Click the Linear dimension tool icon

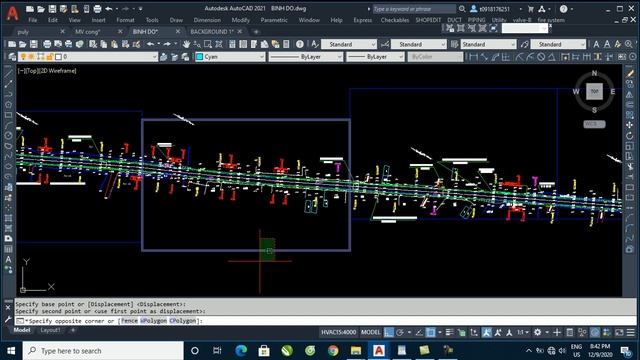pyautogui.click(x=473, y=57)
